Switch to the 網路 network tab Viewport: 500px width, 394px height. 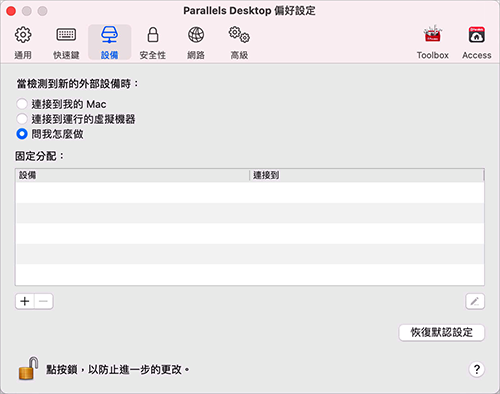point(196,43)
